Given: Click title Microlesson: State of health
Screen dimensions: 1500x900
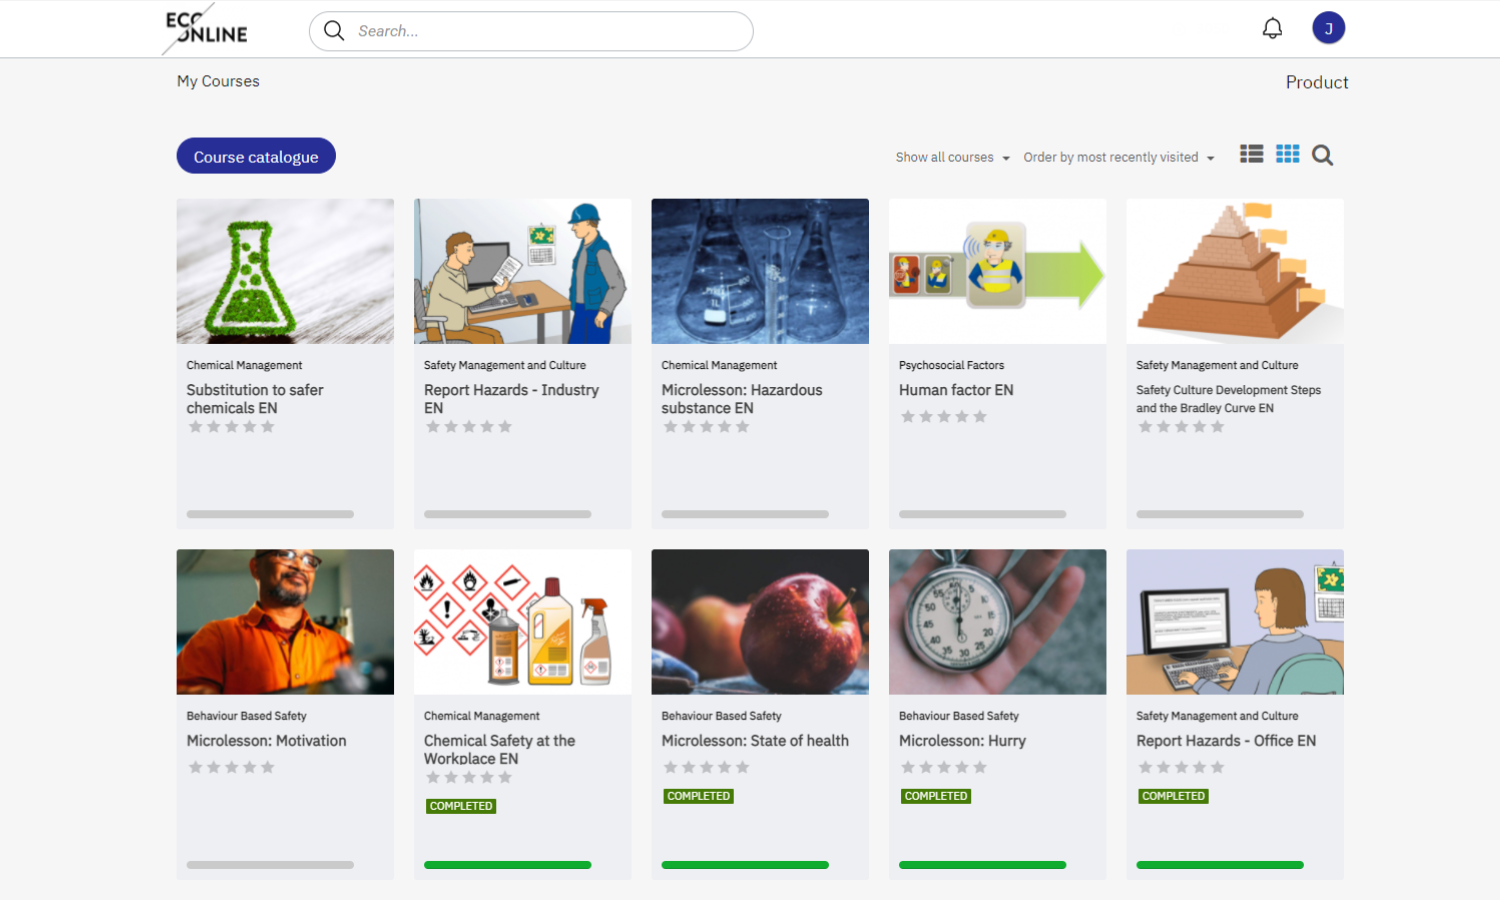Looking at the screenshot, I should [x=755, y=741].
